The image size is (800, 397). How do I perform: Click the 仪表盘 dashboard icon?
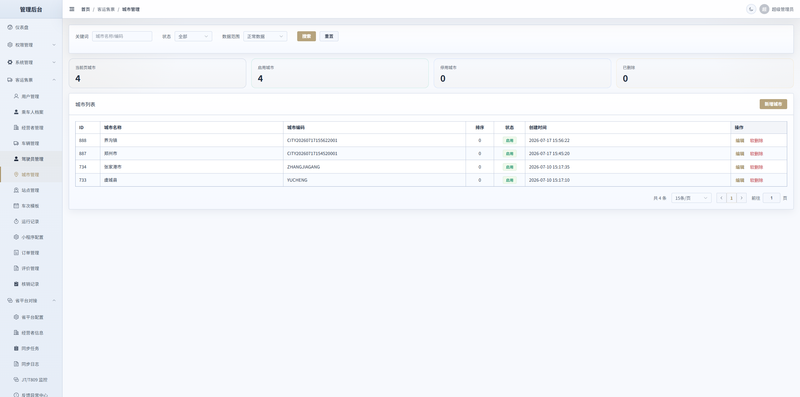tap(10, 27)
